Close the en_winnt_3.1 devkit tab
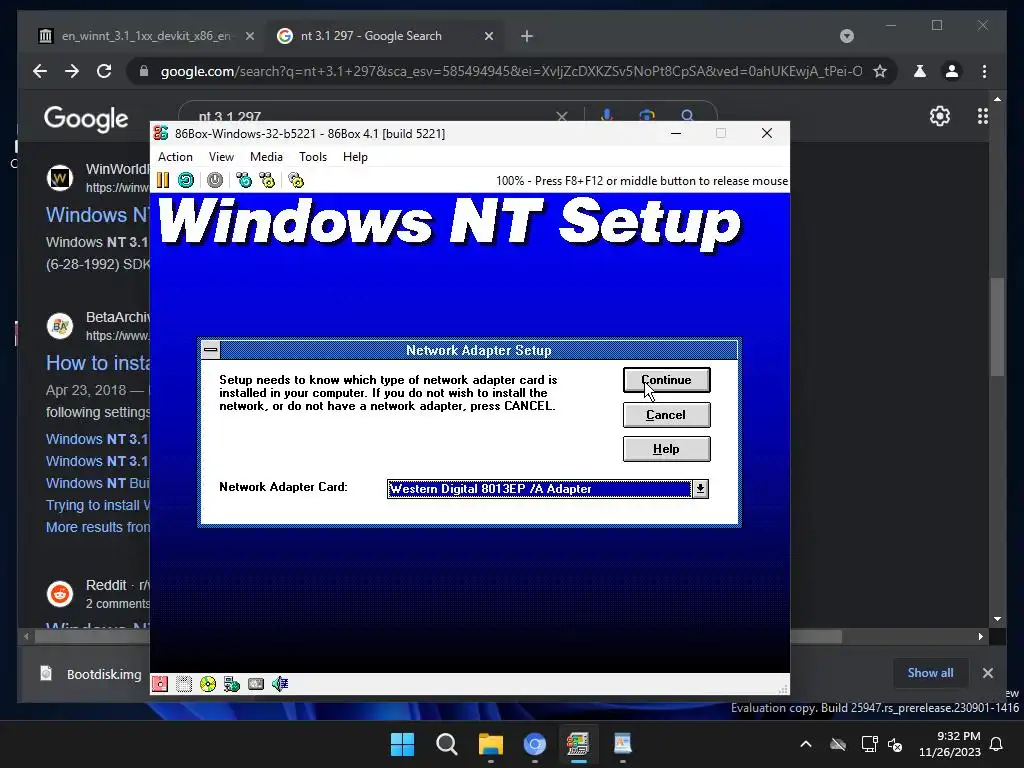The width and height of the screenshot is (1024, 768). [x=249, y=36]
